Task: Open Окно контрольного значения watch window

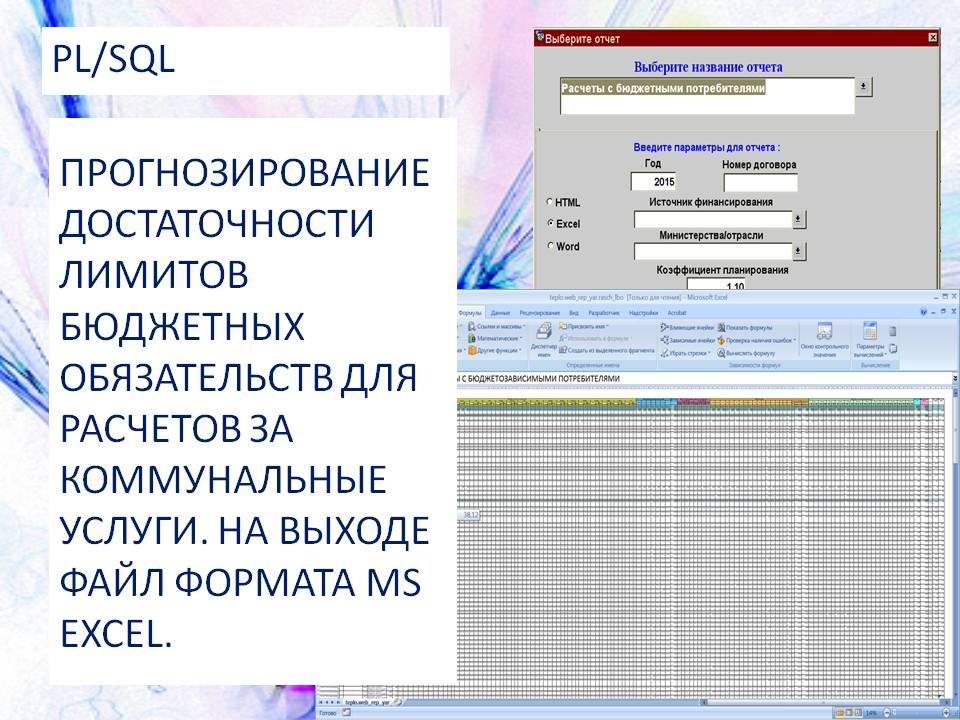Action: click(824, 340)
